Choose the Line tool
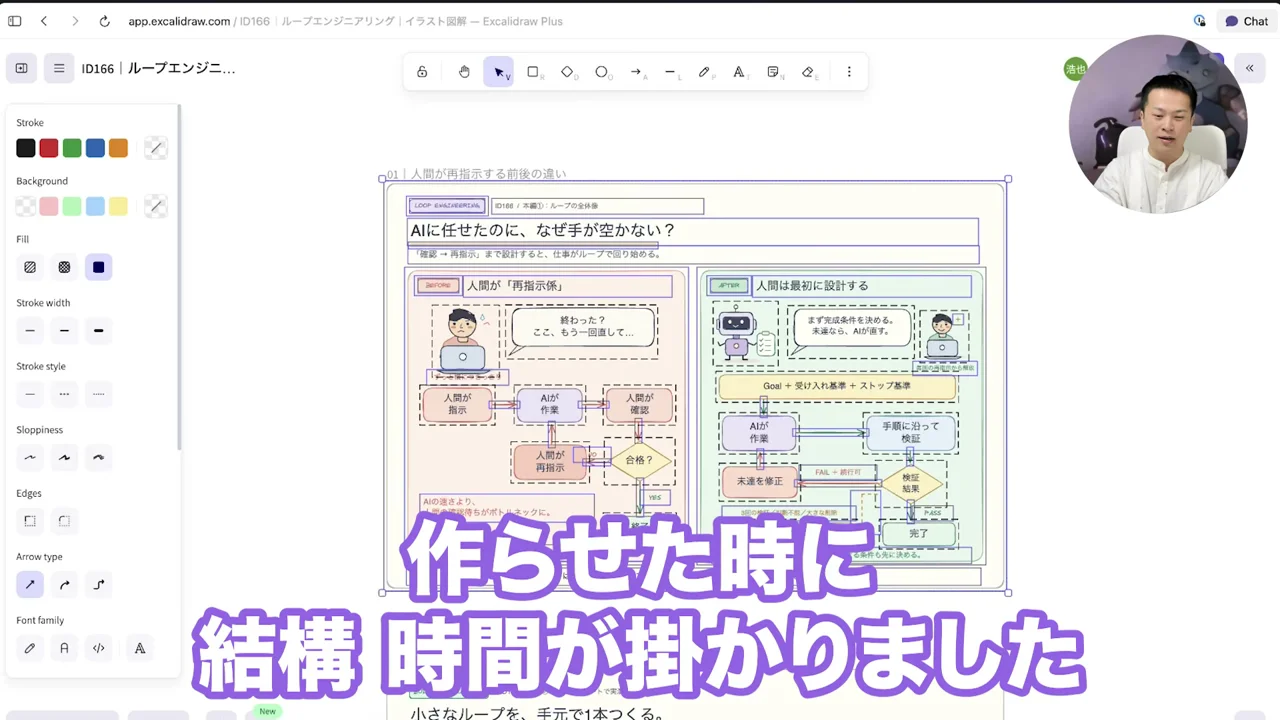The image size is (1280, 720). pyautogui.click(x=670, y=72)
